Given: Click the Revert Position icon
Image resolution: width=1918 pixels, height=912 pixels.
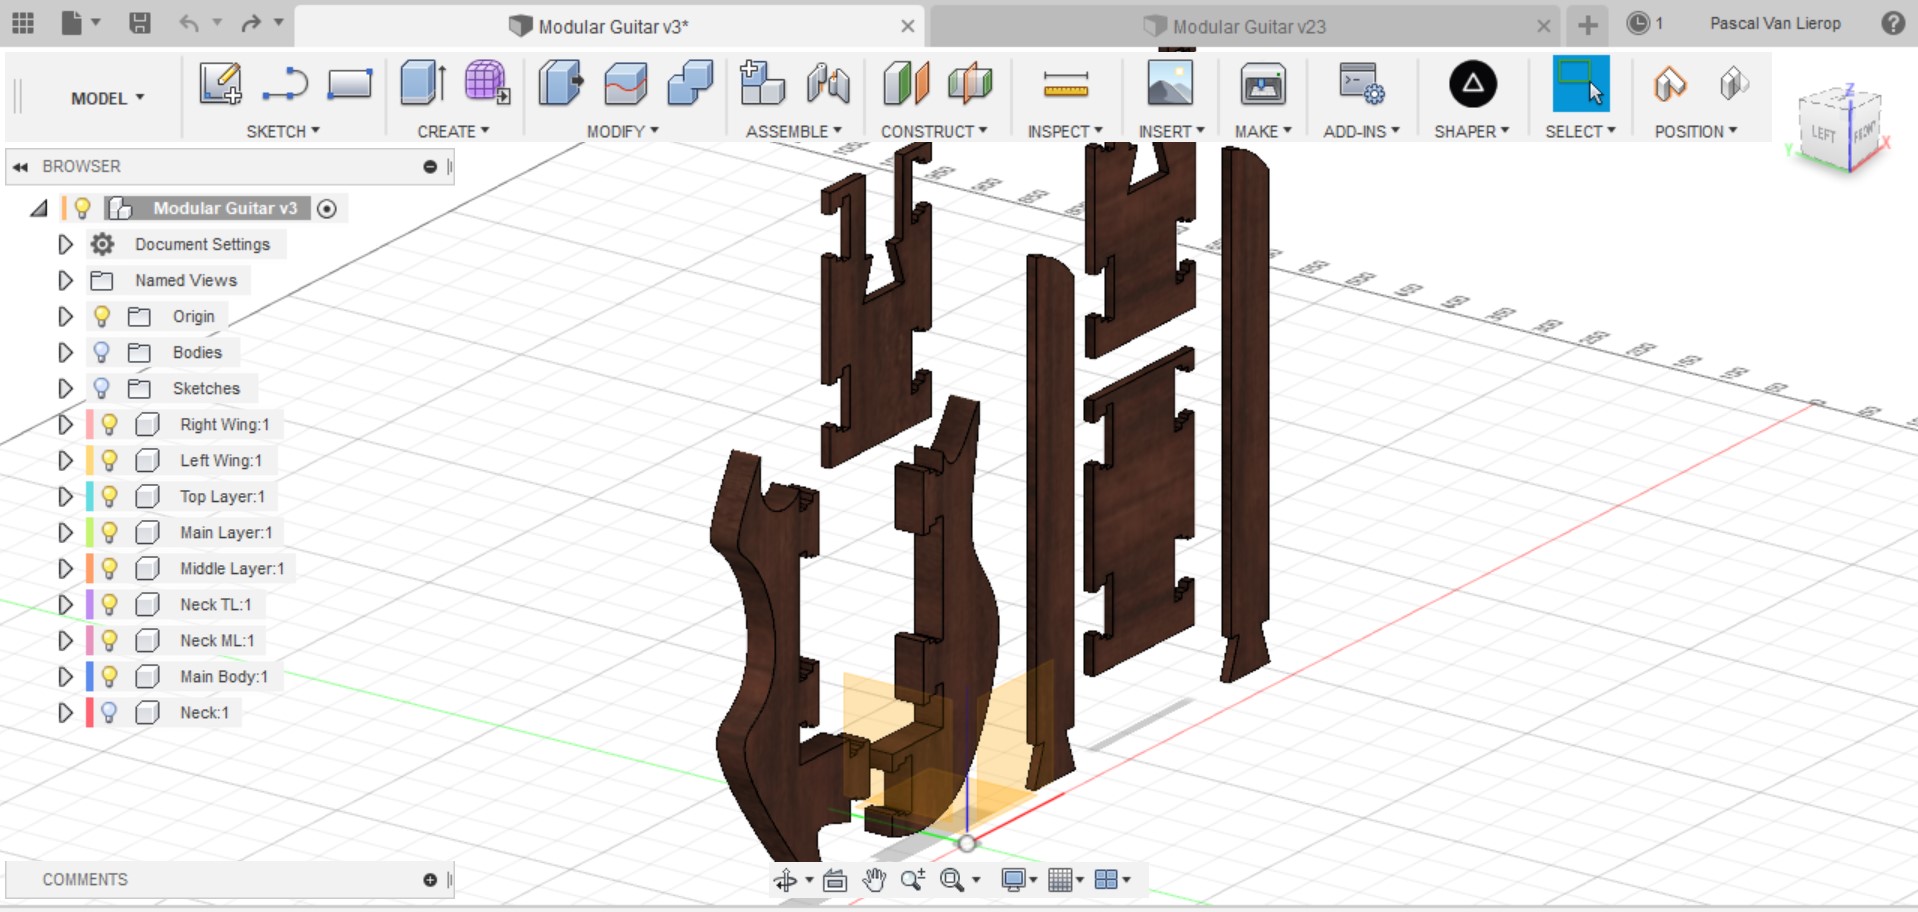Looking at the screenshot, I should [x=1734, y=84].
